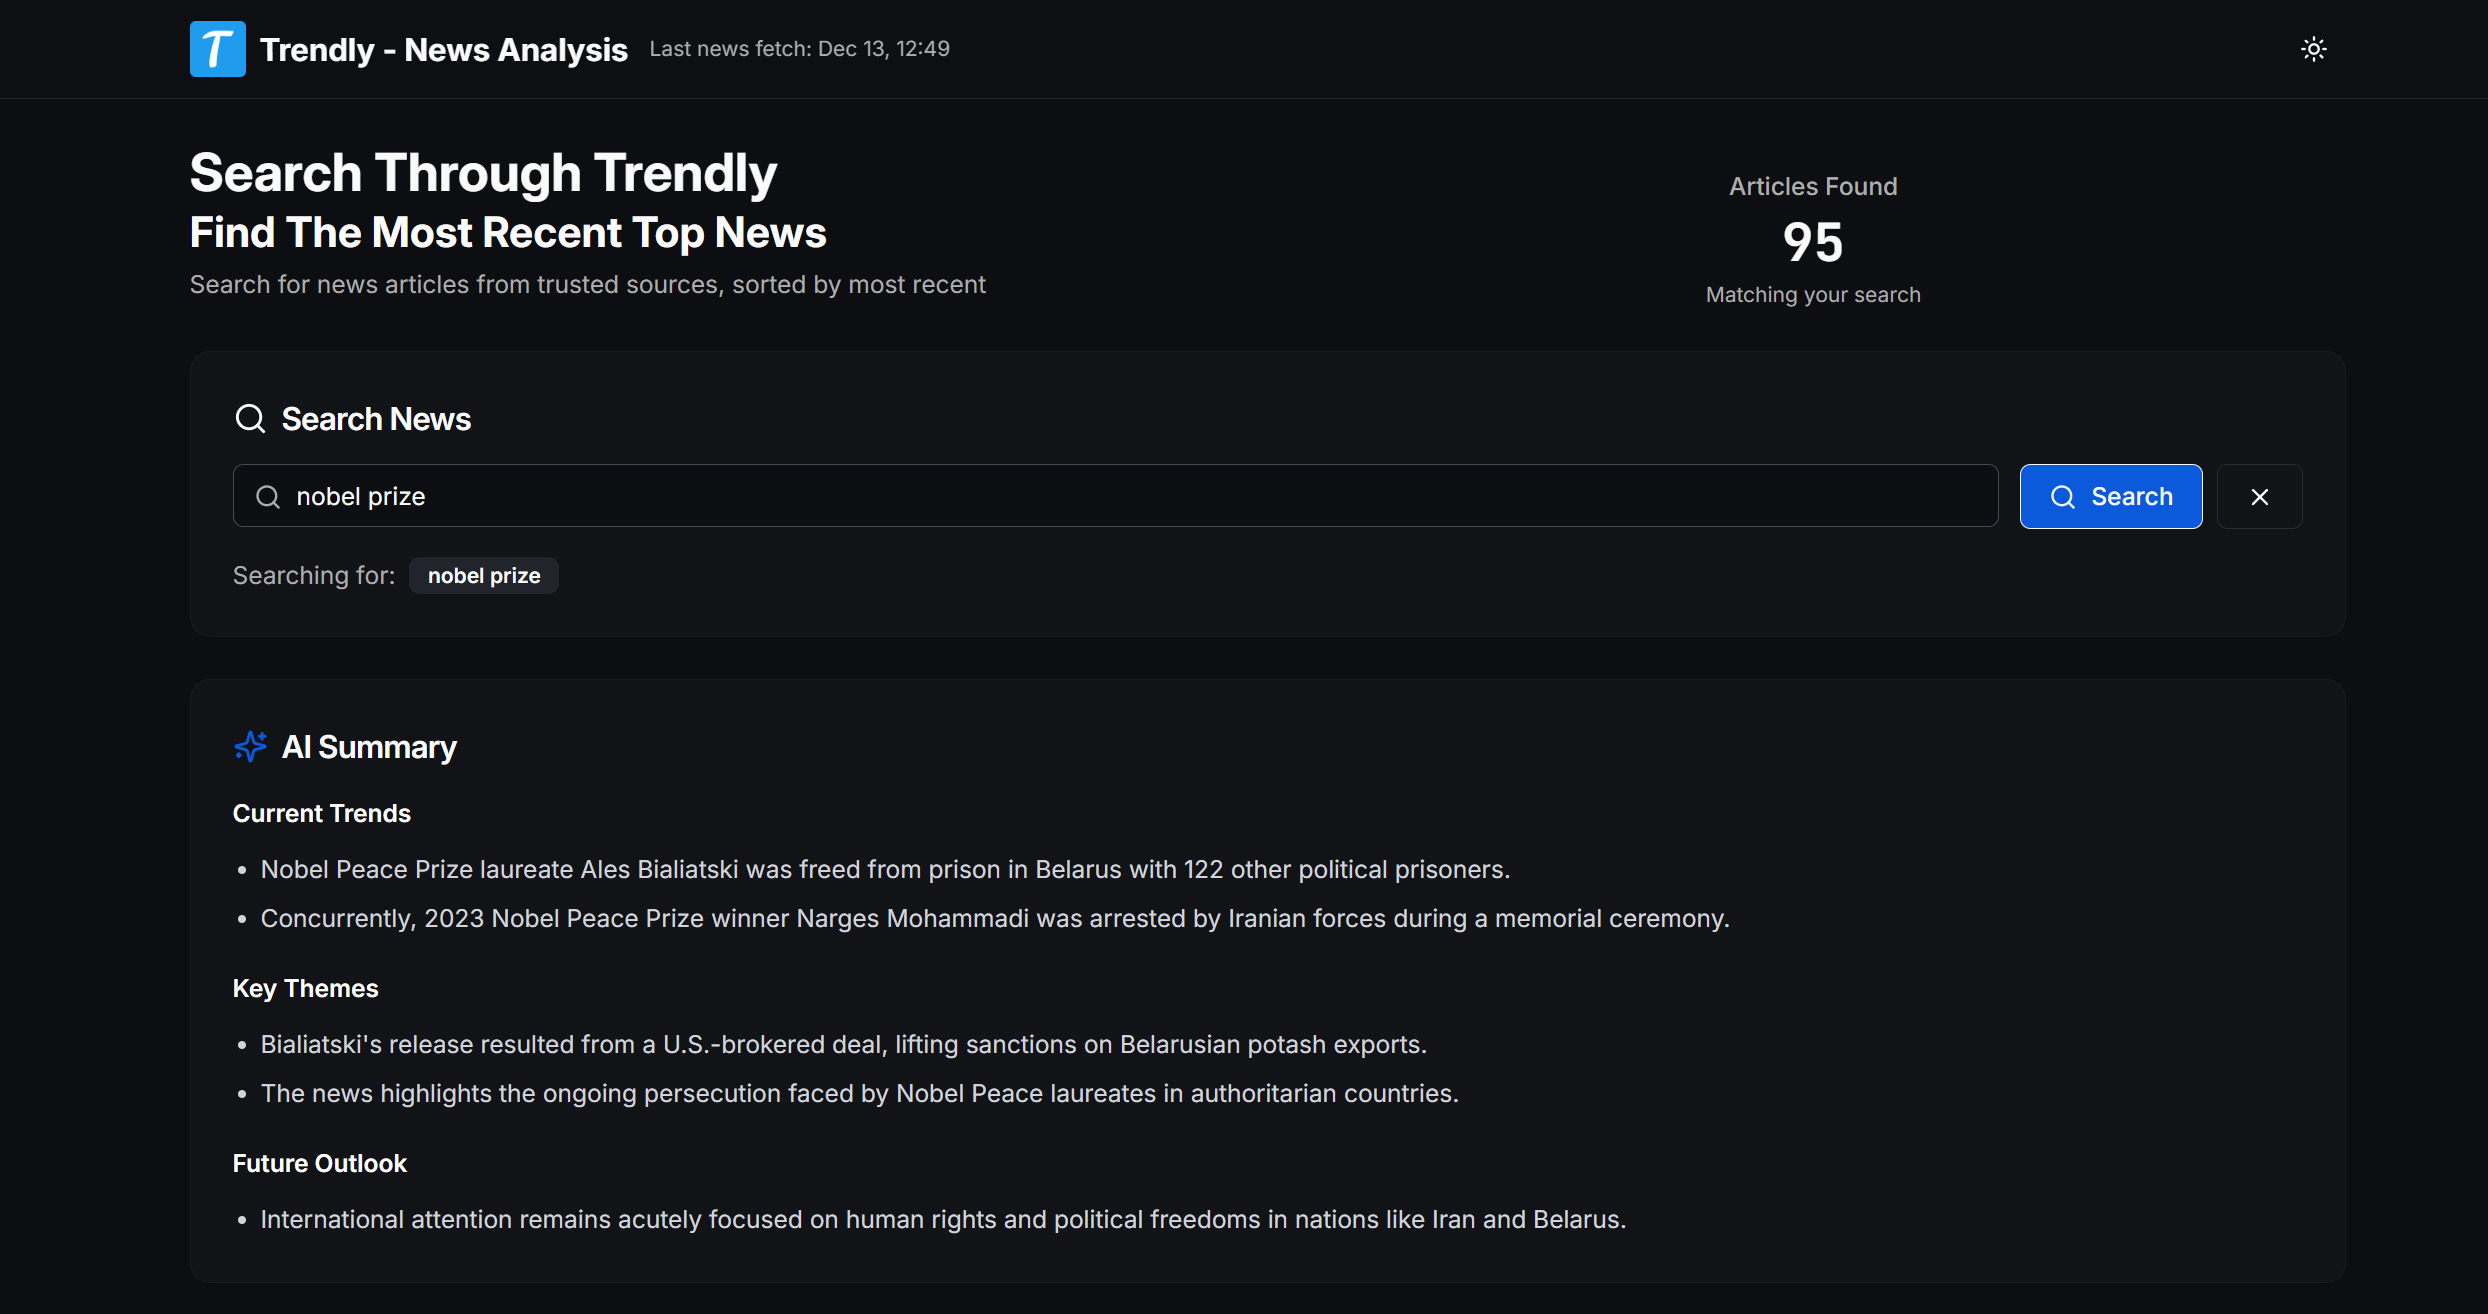Click the Last news fetch timestamp
The width and height of the screenshot is (2488, 1314).
coord(799,49)
